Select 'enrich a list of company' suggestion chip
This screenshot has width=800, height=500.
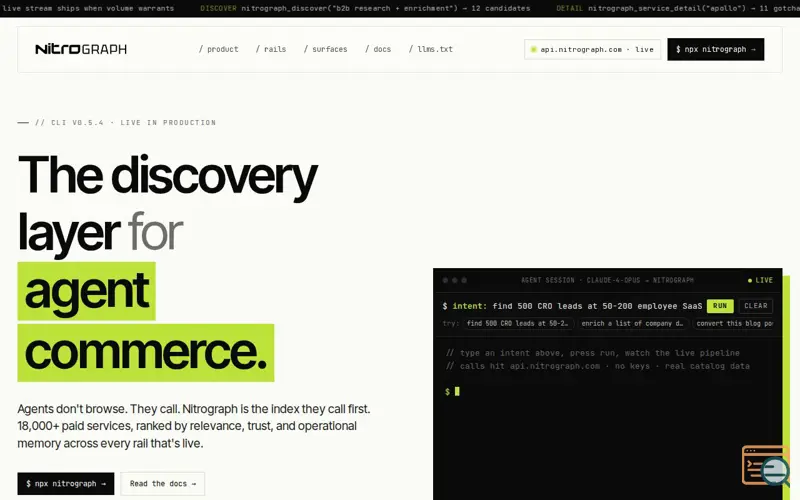(x=632, y=323)
